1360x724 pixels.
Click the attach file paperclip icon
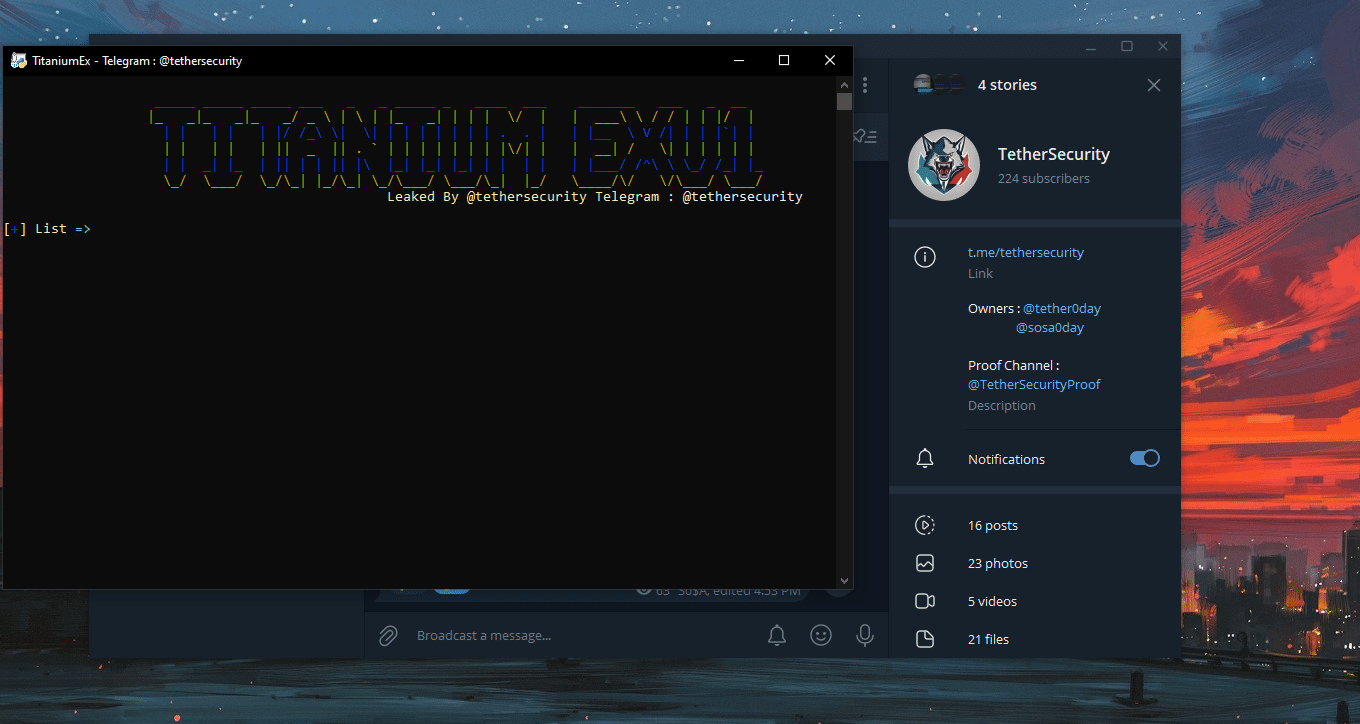pos(388,635)
